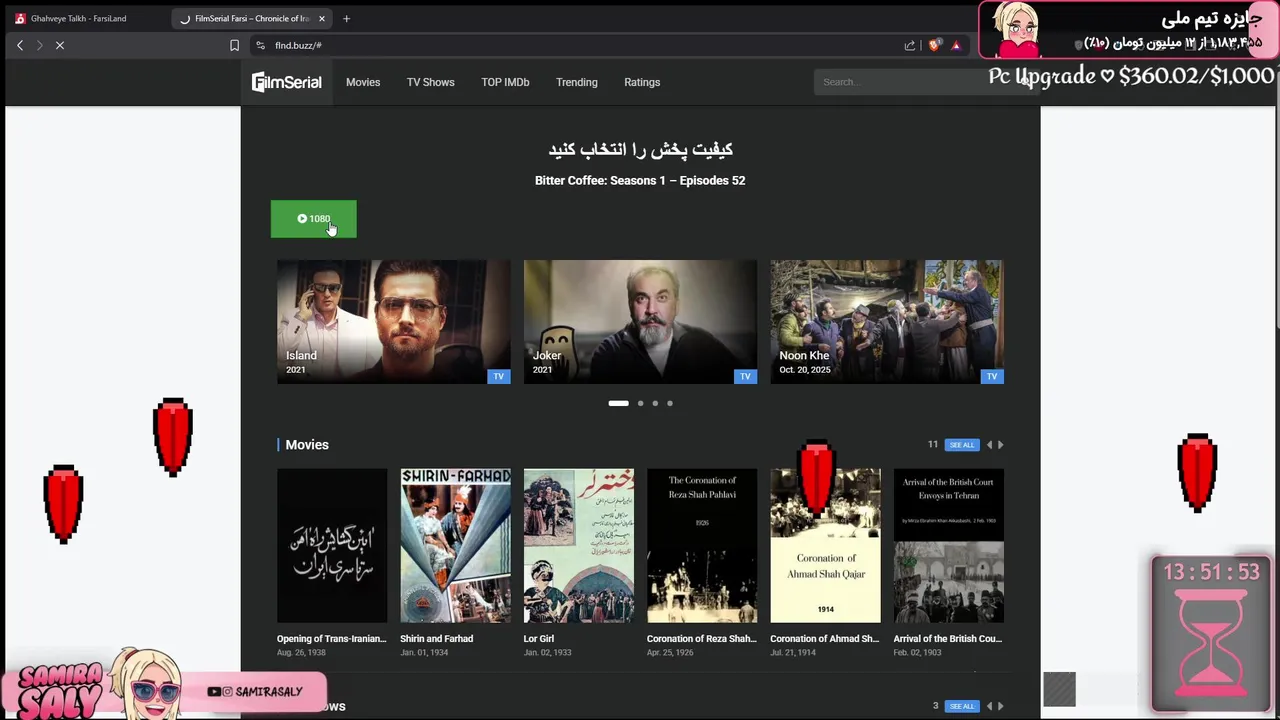Select the second carousel dot

coord(640,403)
